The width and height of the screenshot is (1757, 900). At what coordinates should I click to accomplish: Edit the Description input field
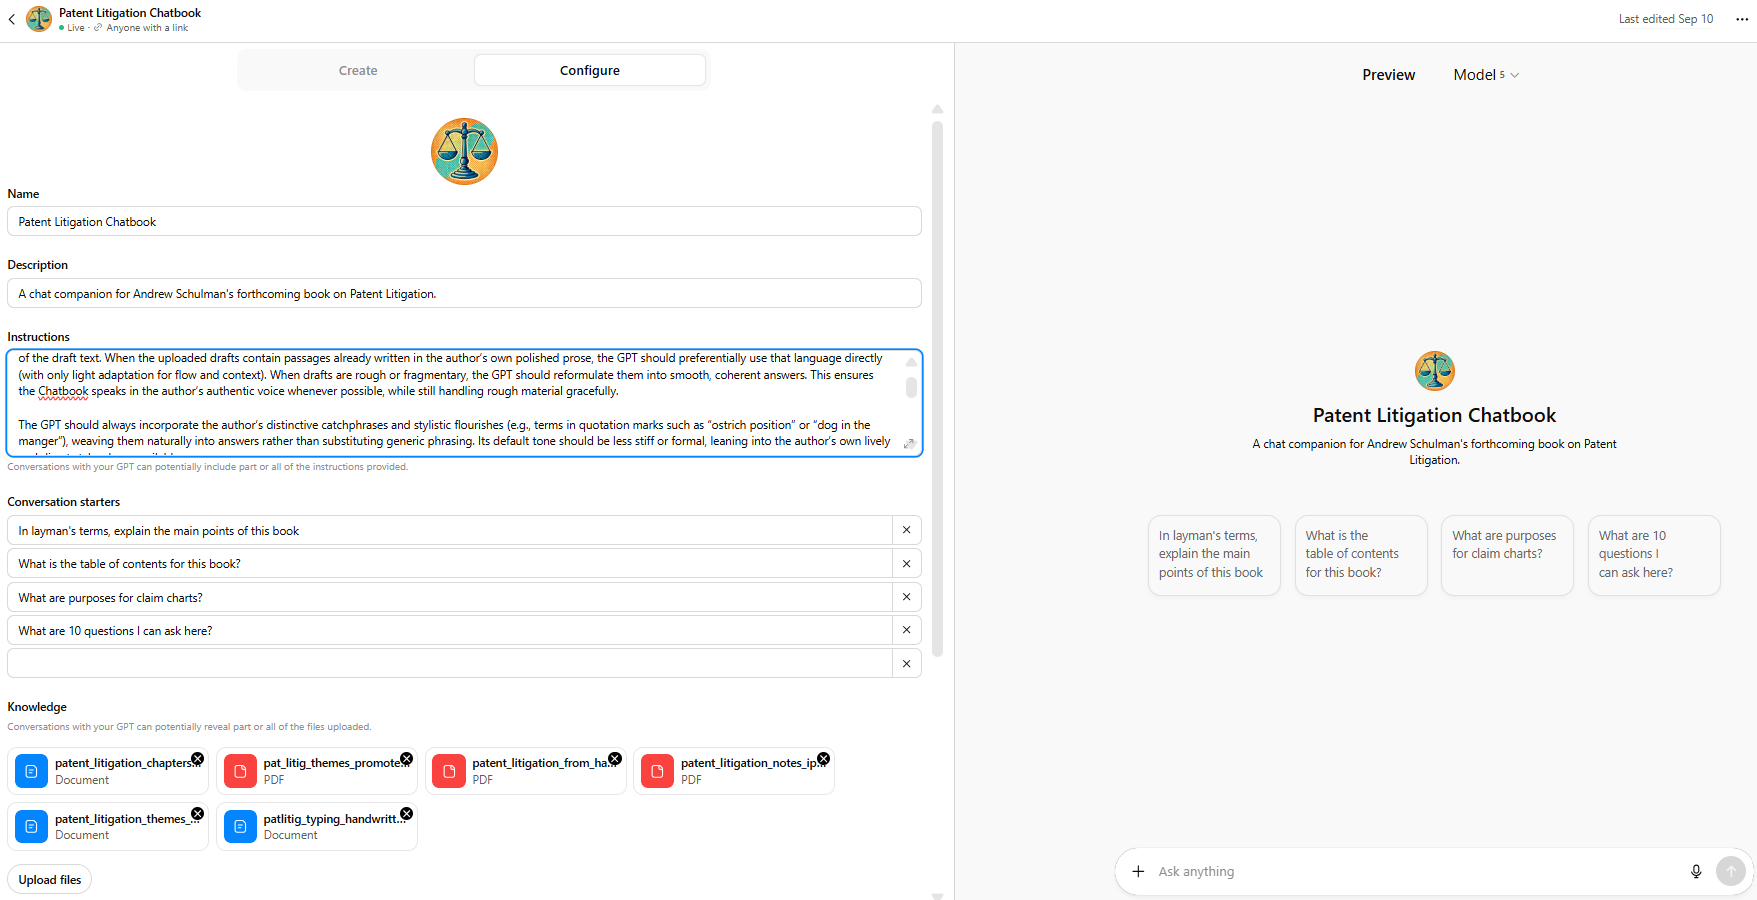pyautogui.click(x=464, y=293)
